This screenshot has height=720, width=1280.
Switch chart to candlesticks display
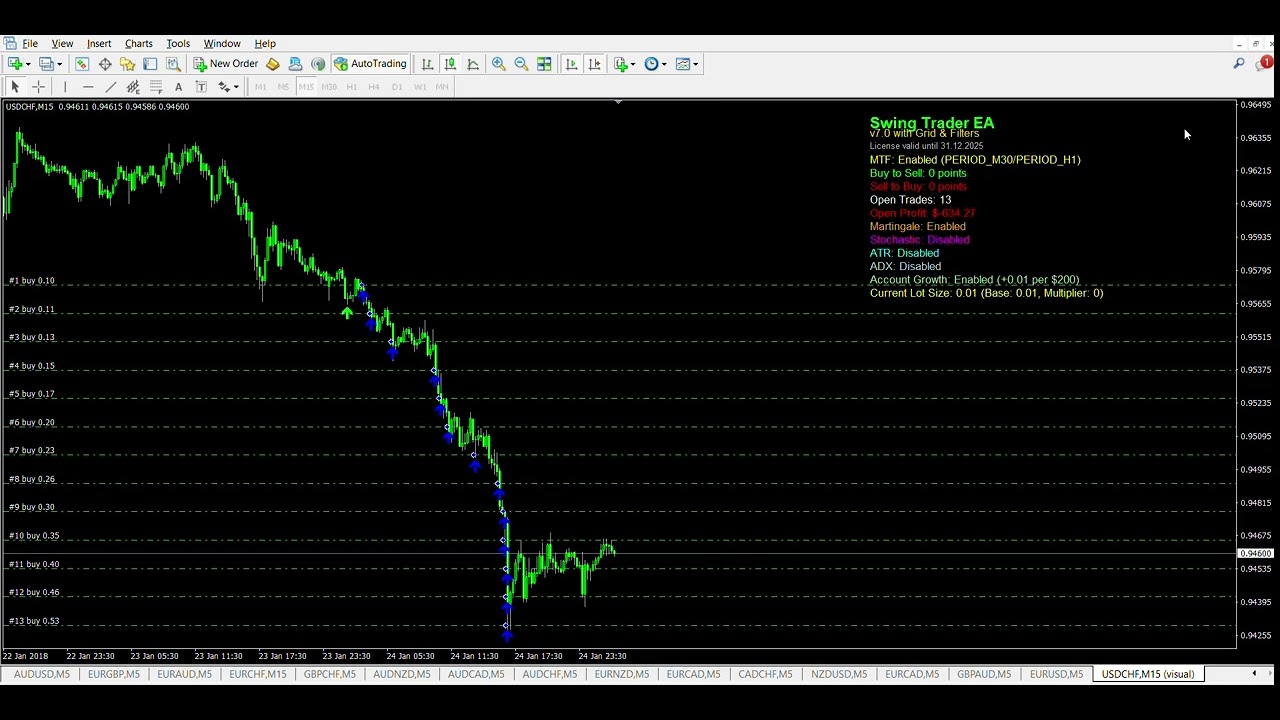click(x=450, y=64)
